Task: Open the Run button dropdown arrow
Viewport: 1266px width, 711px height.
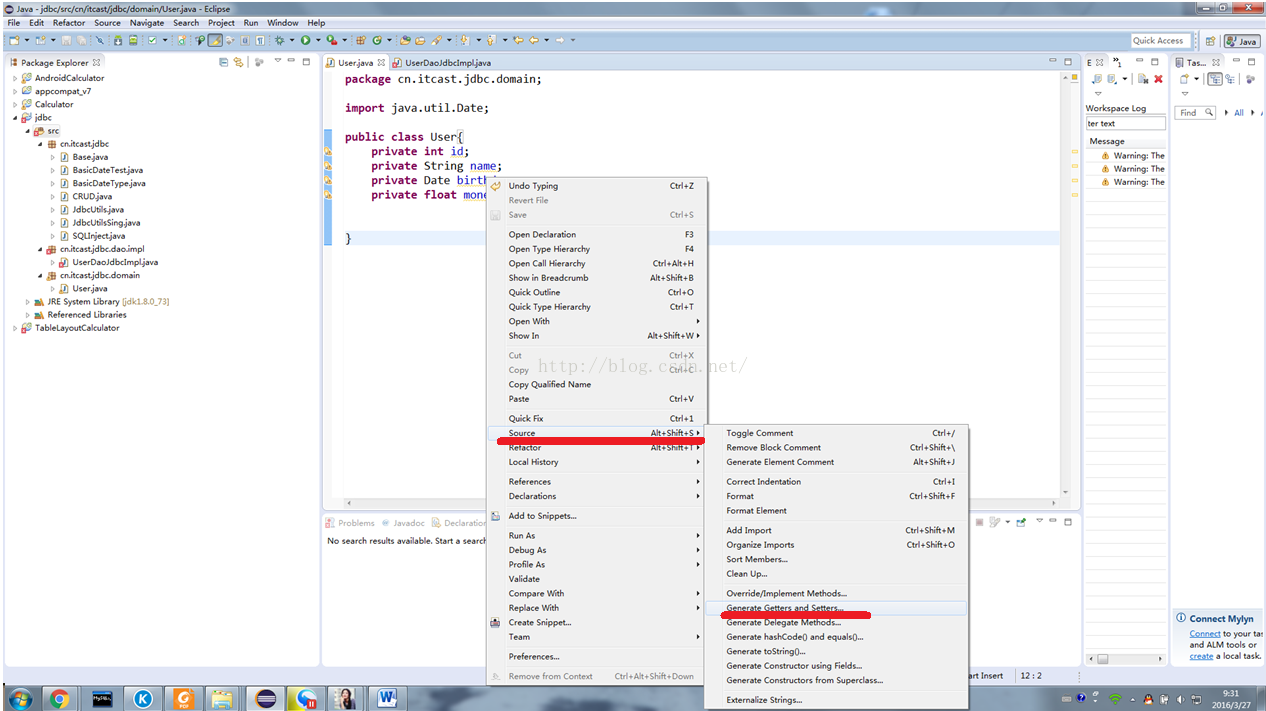Action: click(x=317, y=40)
